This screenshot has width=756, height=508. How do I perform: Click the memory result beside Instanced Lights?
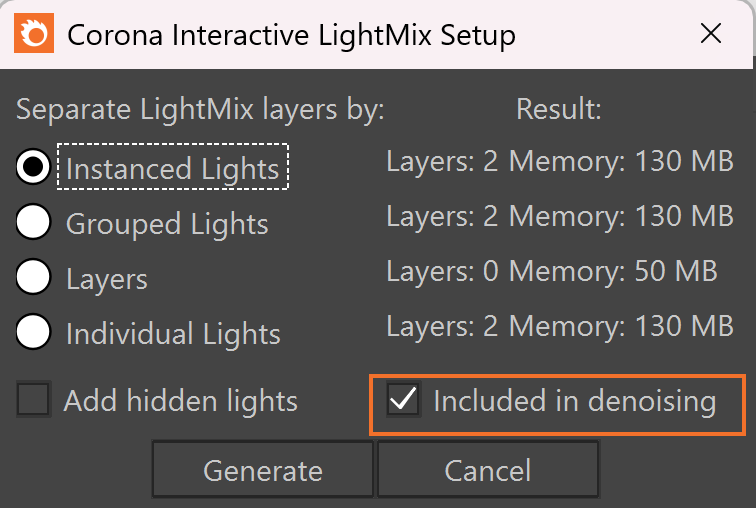[x=560, y=161]
